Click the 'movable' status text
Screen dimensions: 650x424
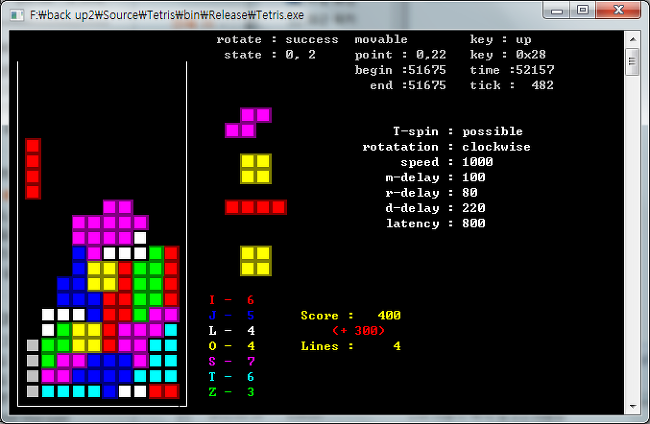[x=381, y=39]
